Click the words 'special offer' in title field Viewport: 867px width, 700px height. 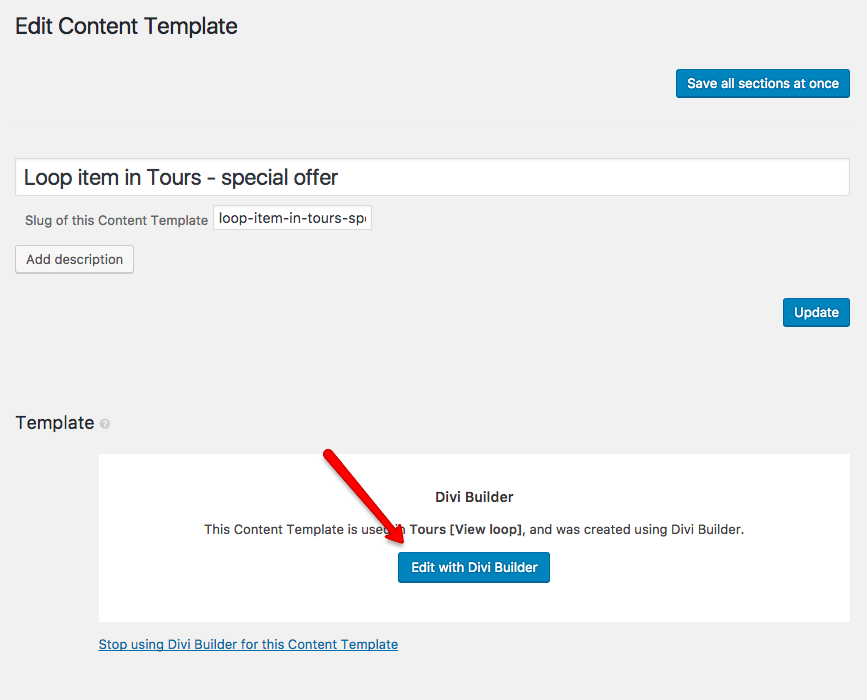(x=279, y=178)
